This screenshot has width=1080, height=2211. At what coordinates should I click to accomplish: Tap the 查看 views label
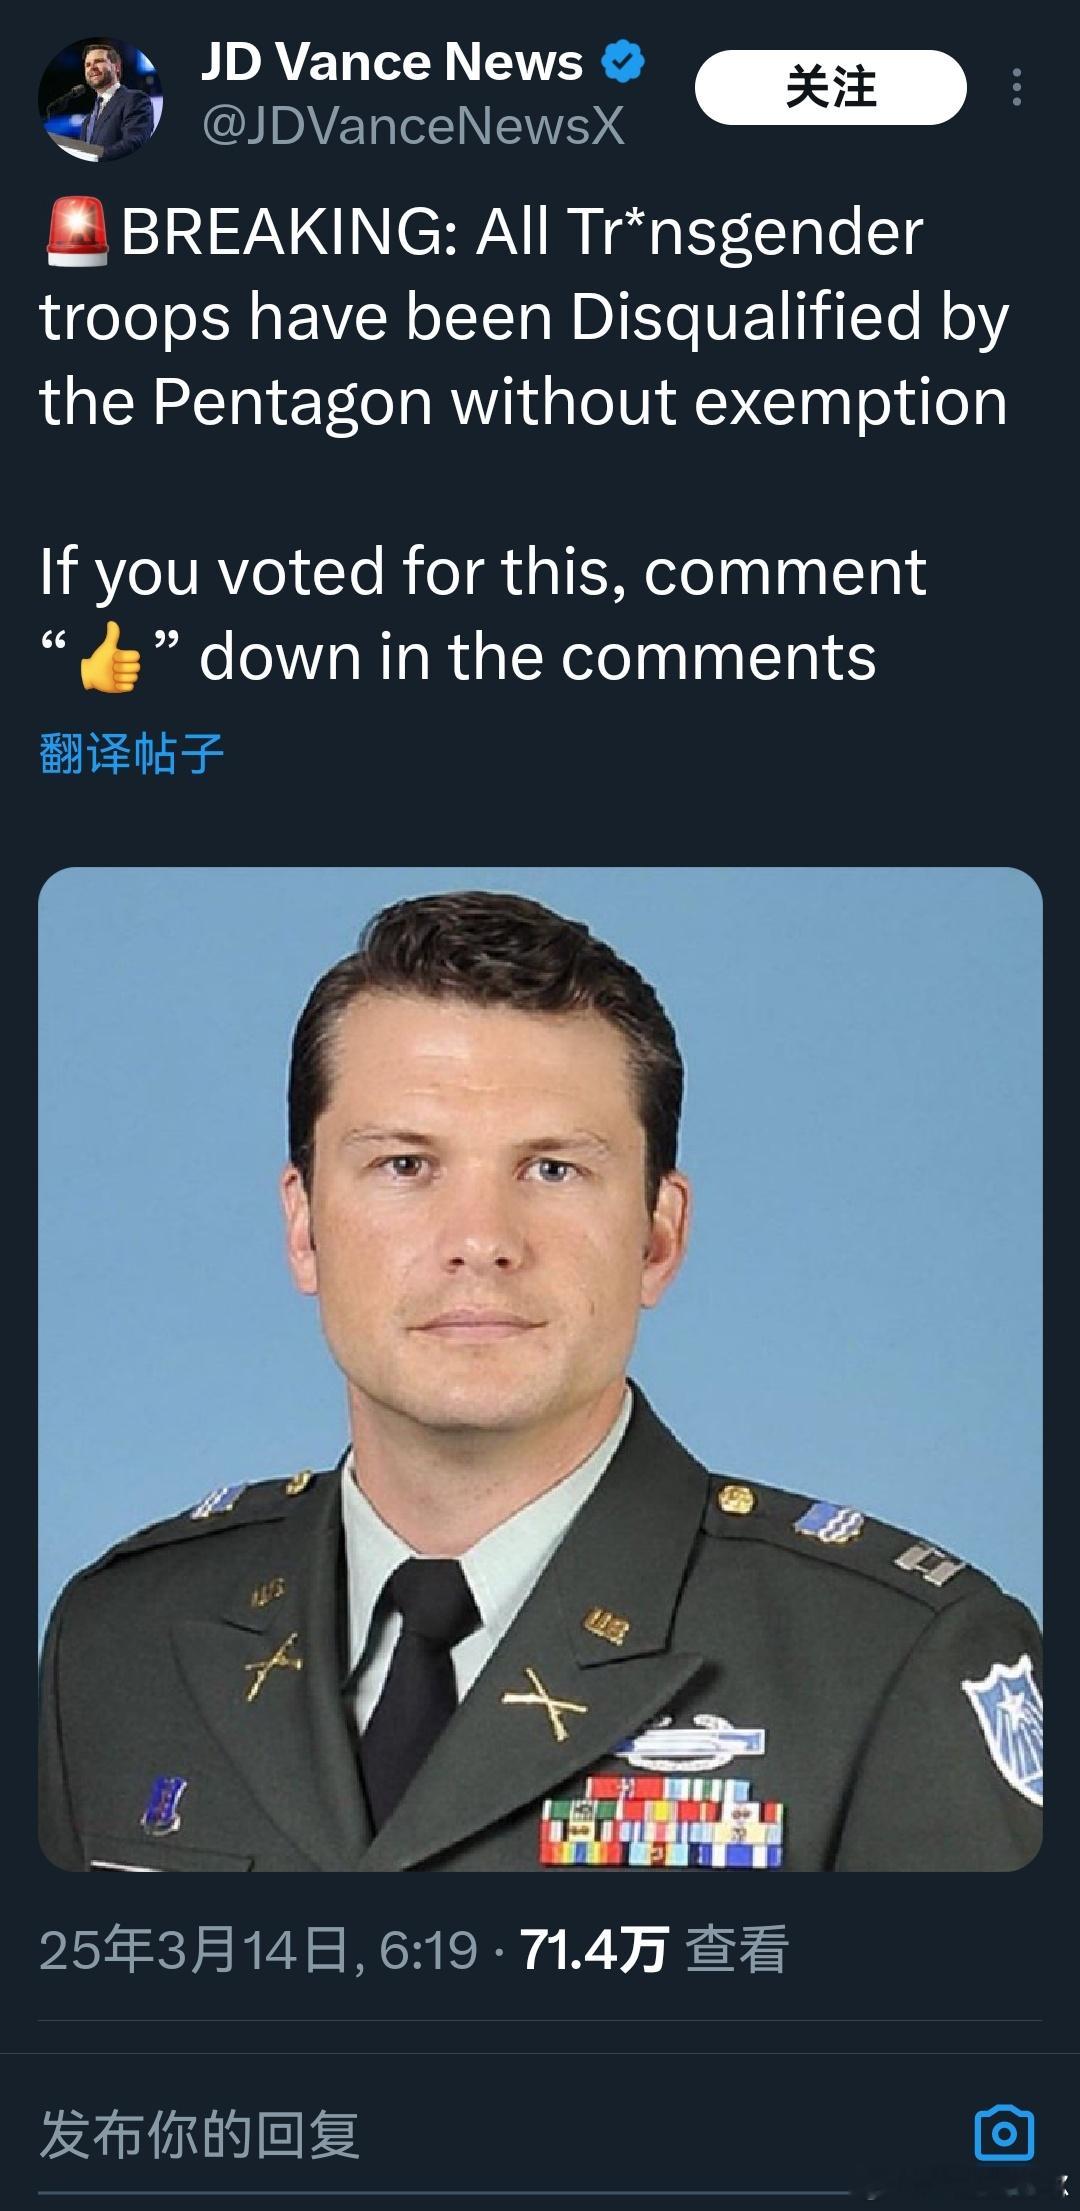(x=738, y=1949)
